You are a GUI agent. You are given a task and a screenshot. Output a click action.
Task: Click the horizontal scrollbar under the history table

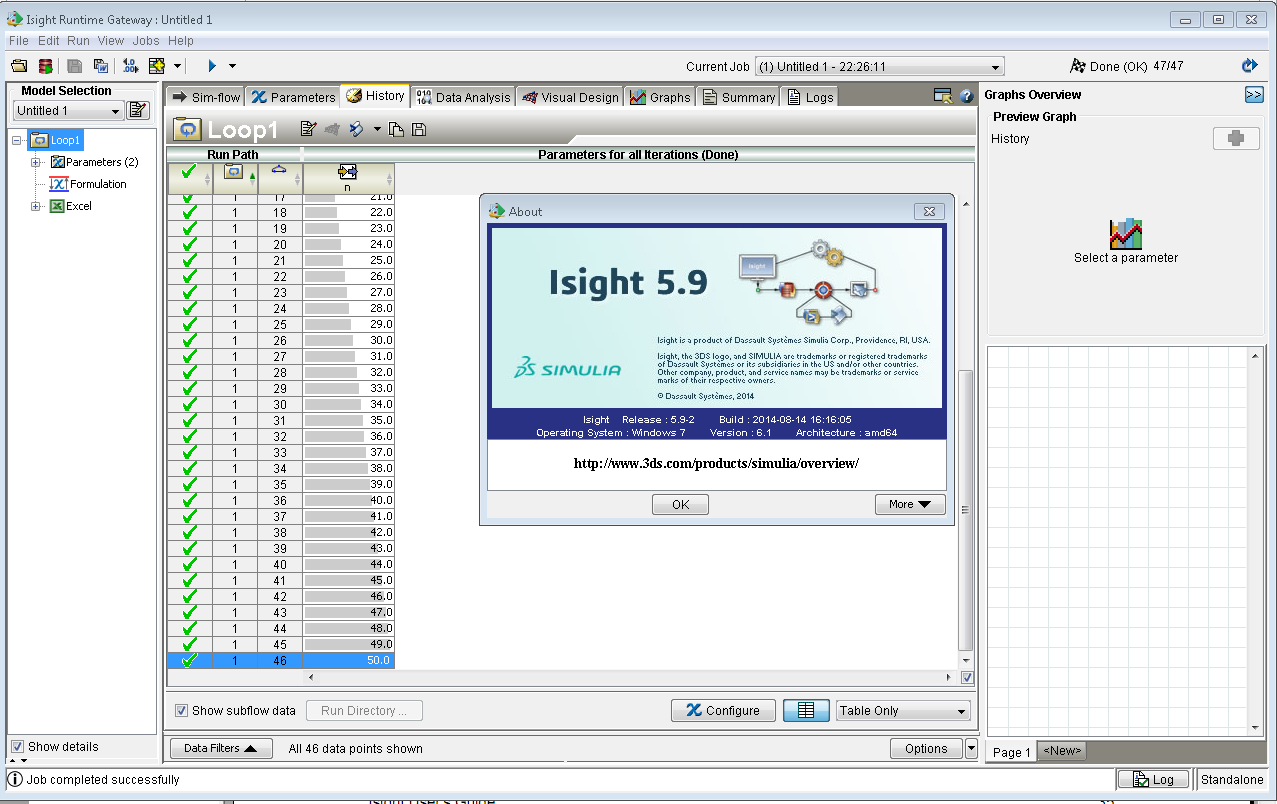(x=630, y=677)
